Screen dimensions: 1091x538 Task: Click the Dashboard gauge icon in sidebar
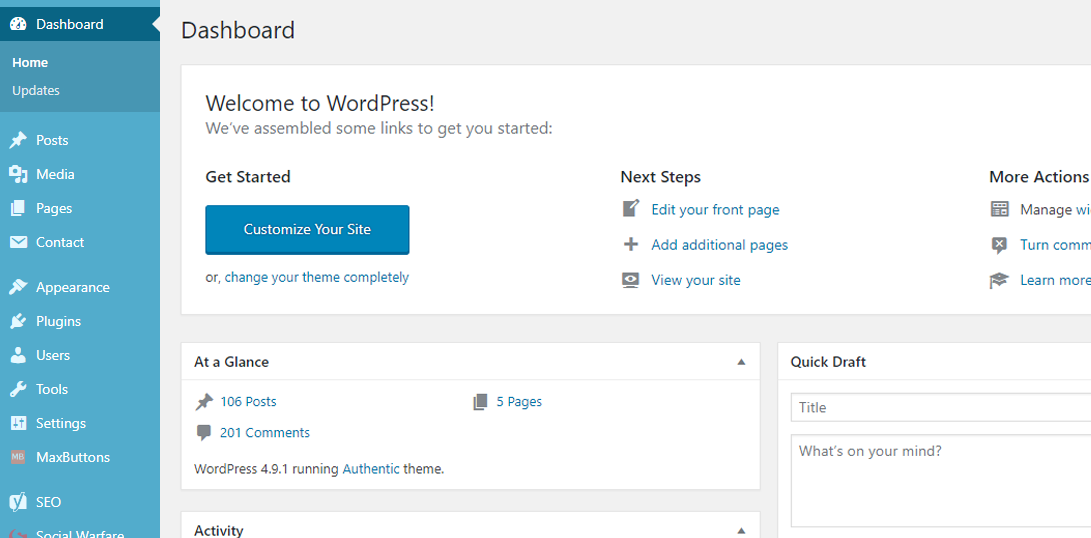click(x=18, y=24)
